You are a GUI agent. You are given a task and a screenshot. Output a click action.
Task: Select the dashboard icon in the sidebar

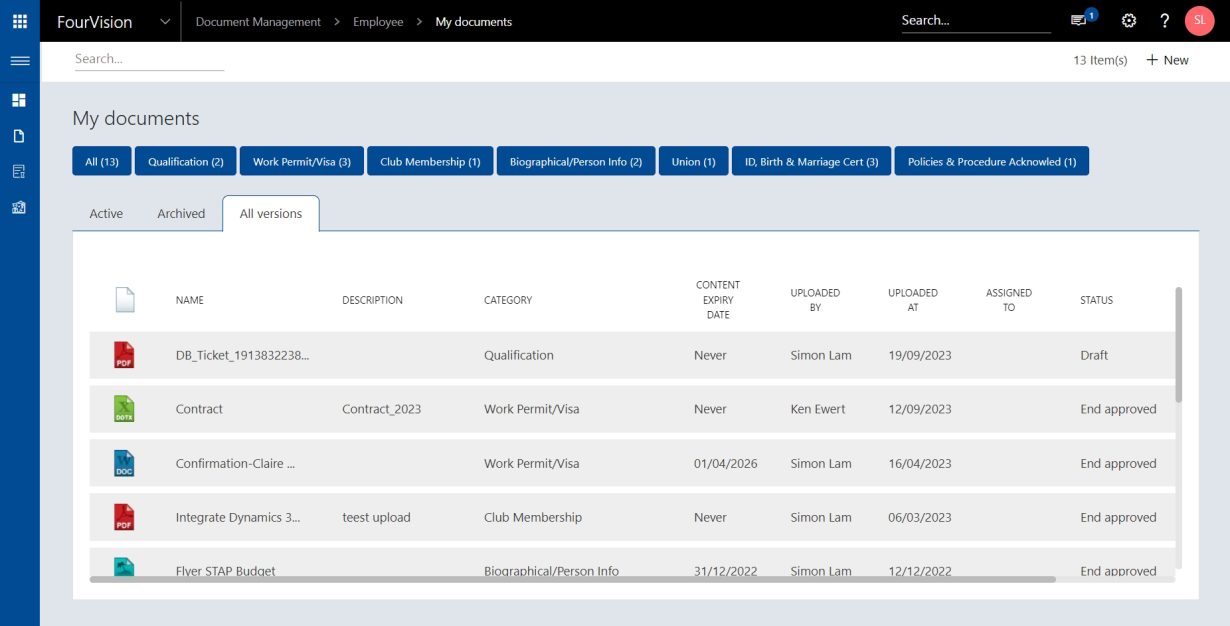[19, 99]
